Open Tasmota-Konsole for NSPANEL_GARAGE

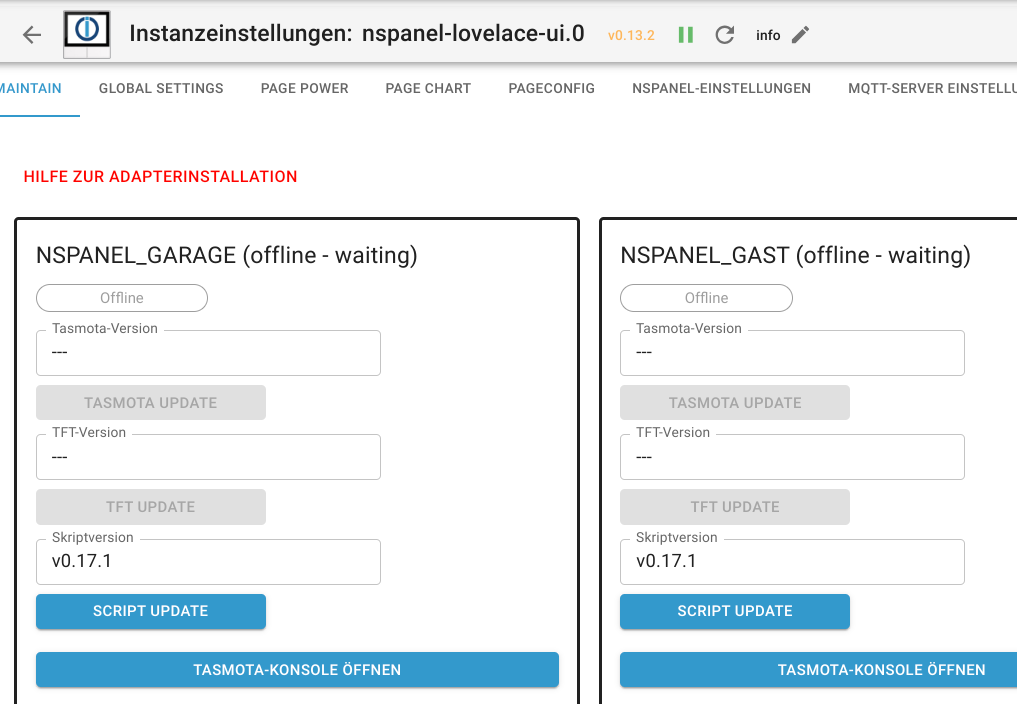[x=297, y=670]
